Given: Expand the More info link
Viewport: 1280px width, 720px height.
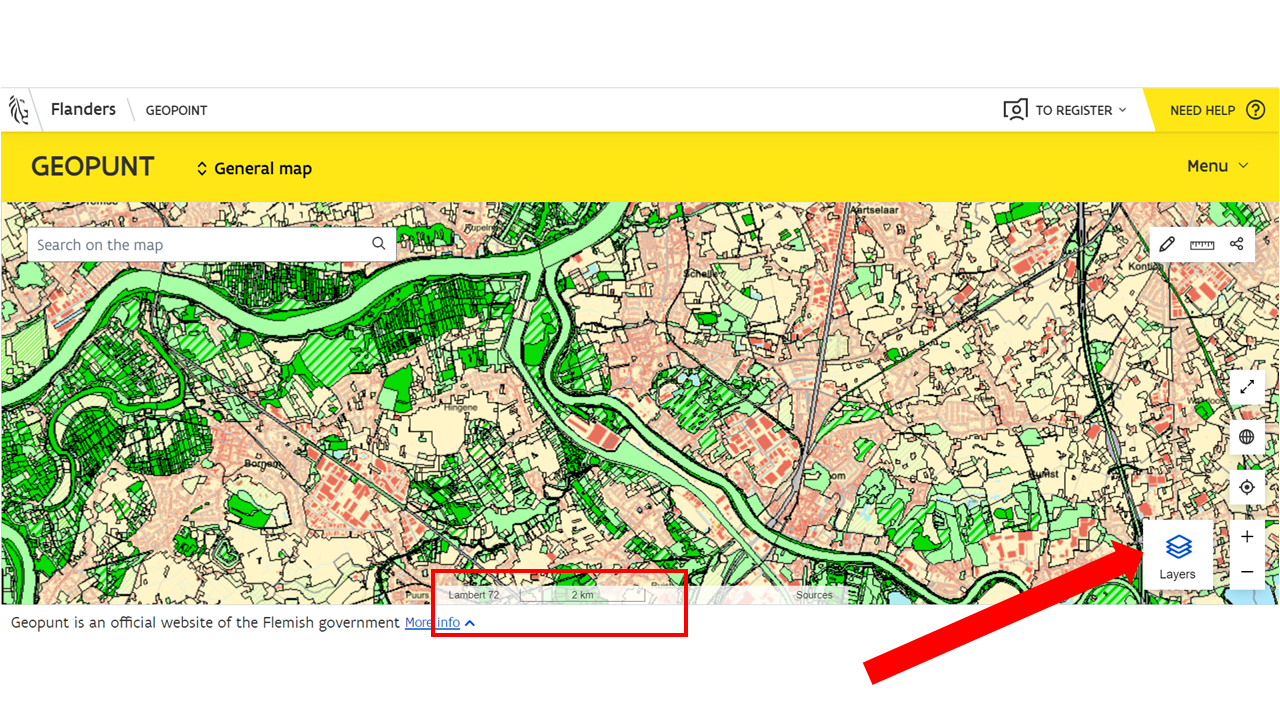Looking at the screenshot, I should [440, 623].
